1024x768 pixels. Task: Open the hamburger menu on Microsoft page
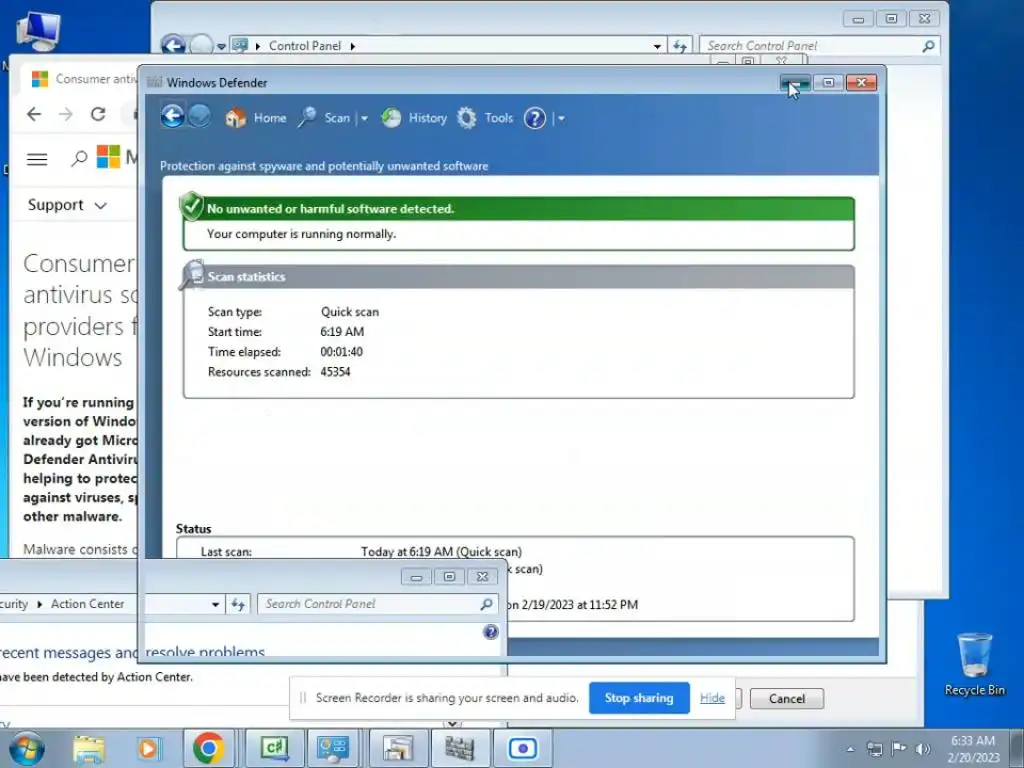coord(37,159)
